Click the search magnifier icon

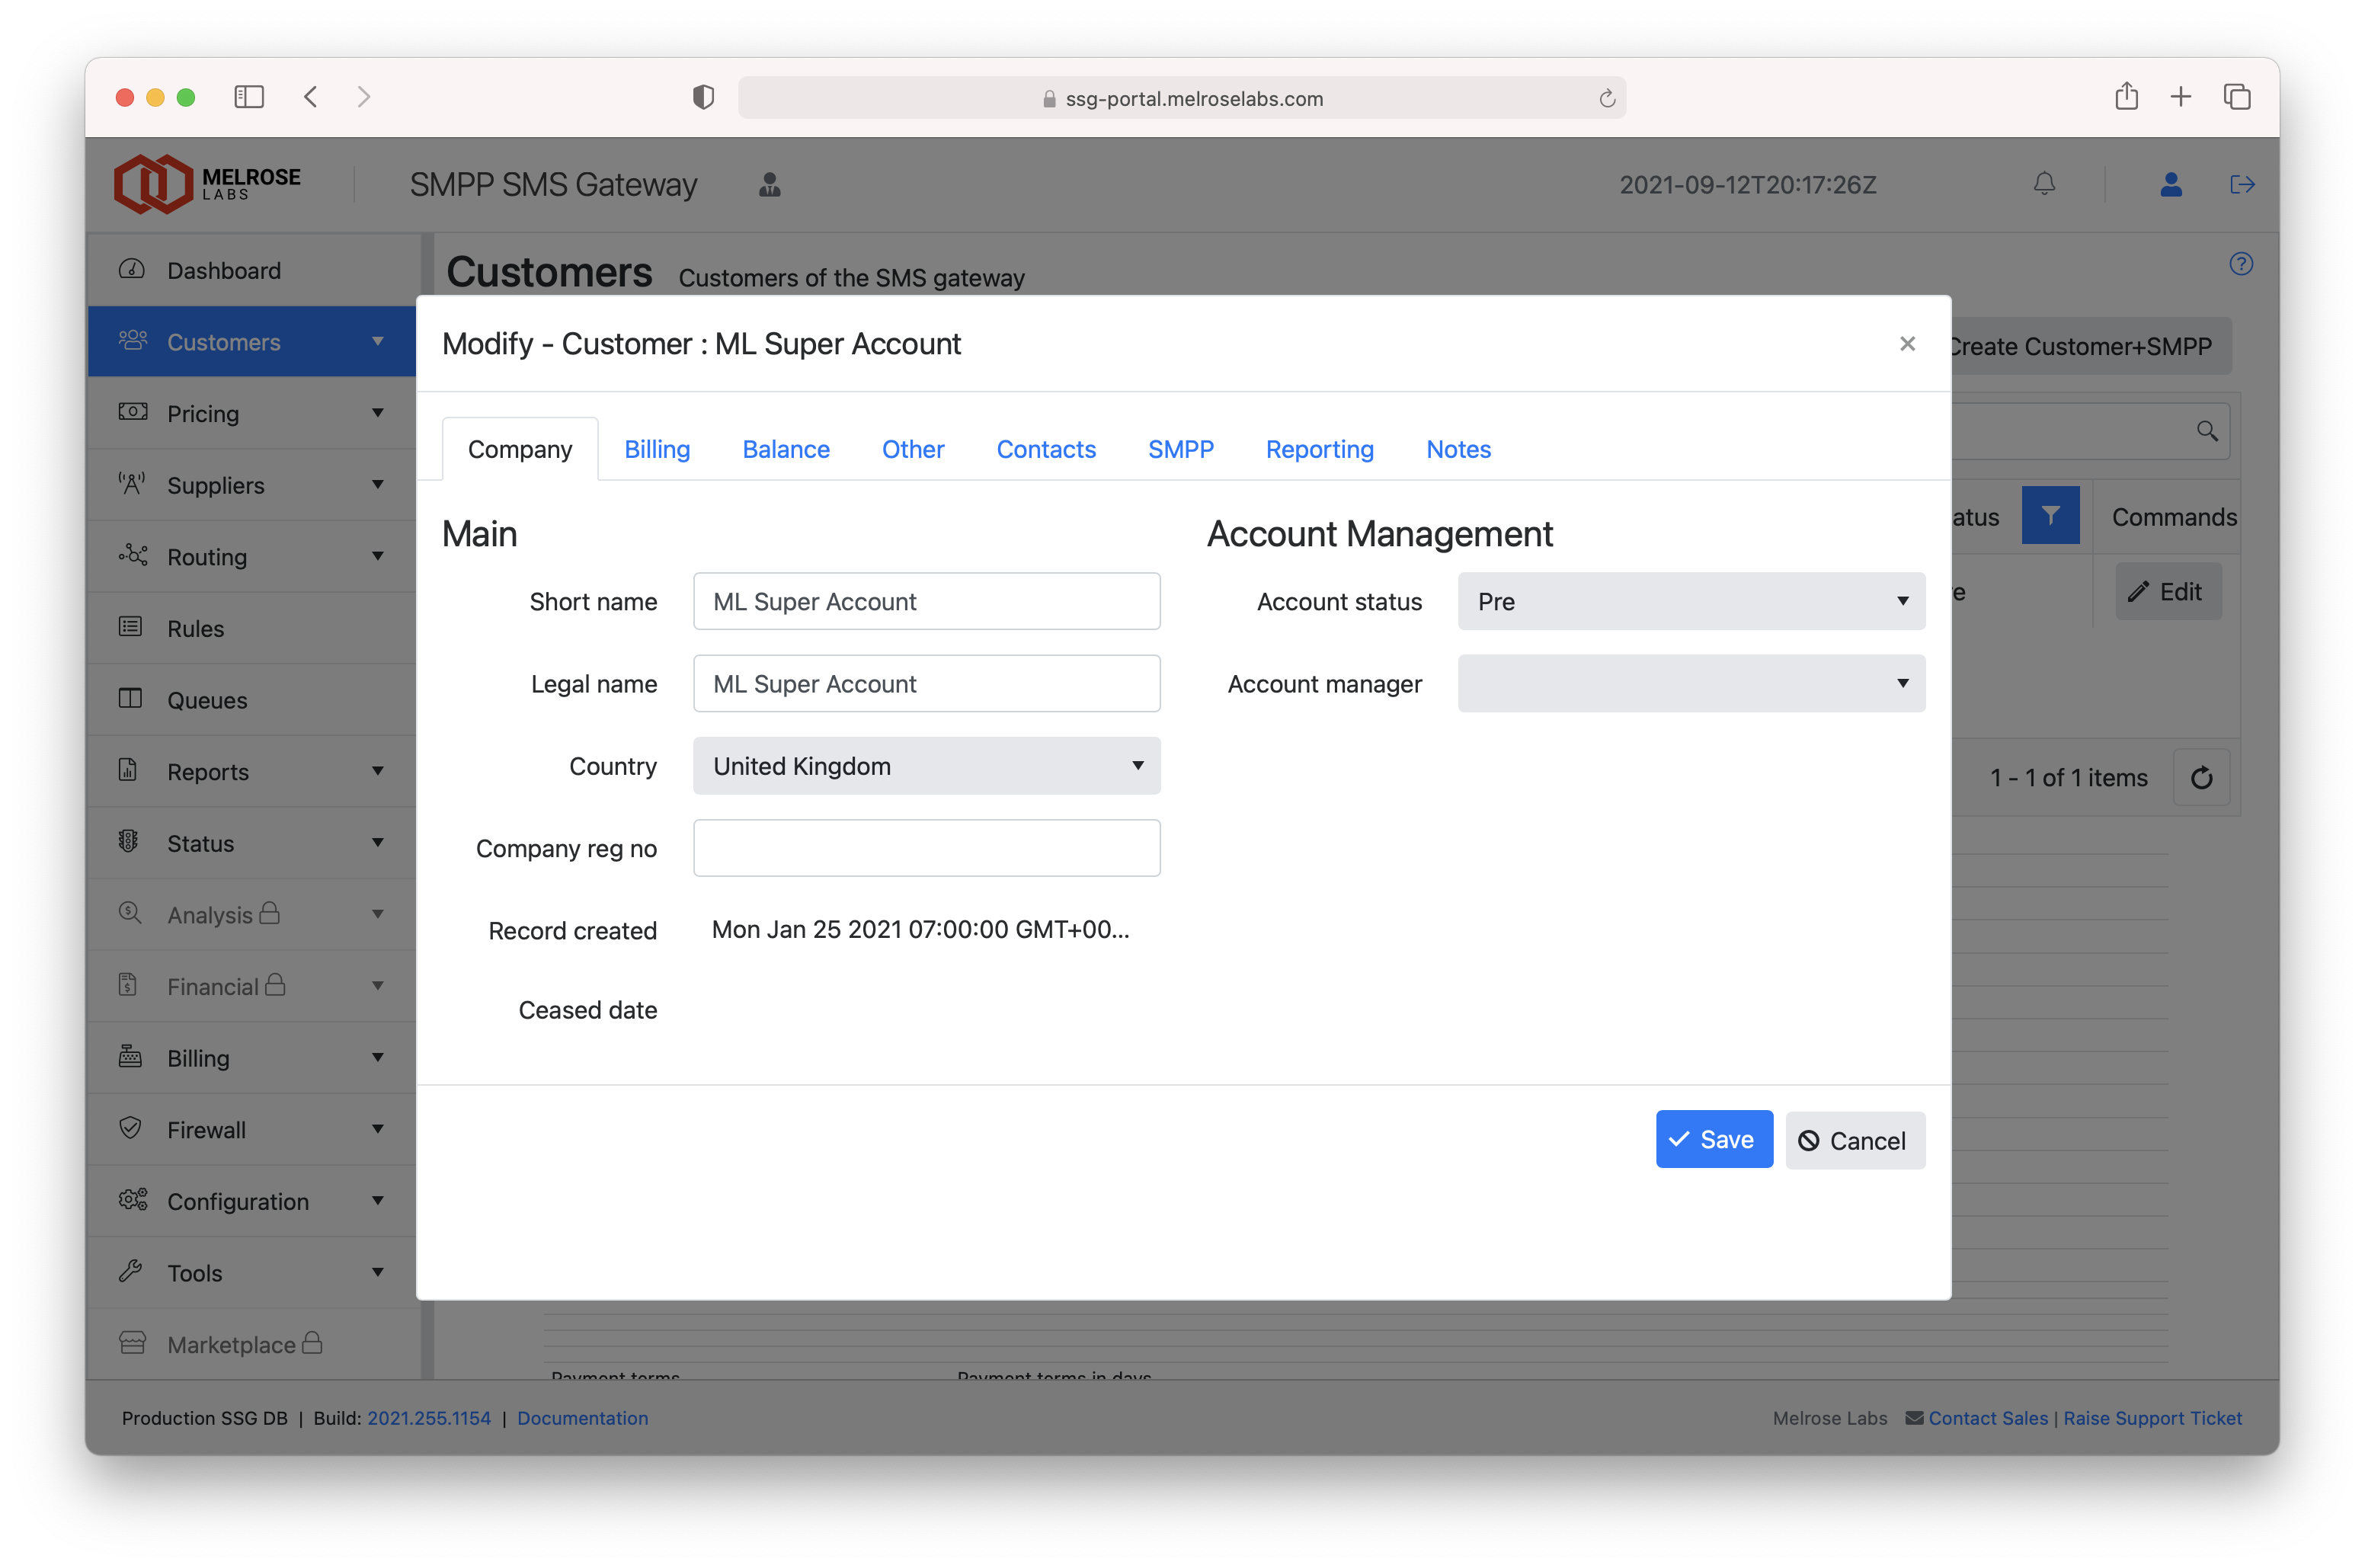(x=2206, y=431)
